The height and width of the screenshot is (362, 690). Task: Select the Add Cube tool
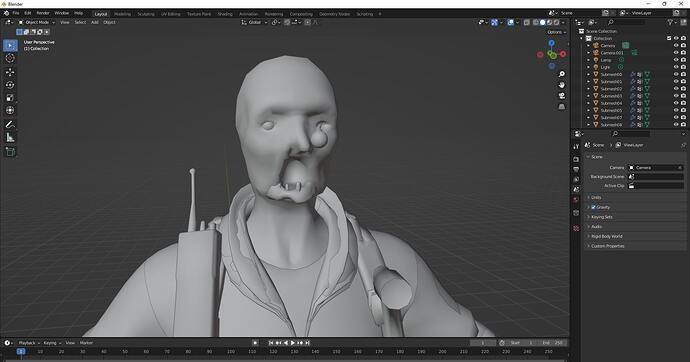tap(10, 152)
